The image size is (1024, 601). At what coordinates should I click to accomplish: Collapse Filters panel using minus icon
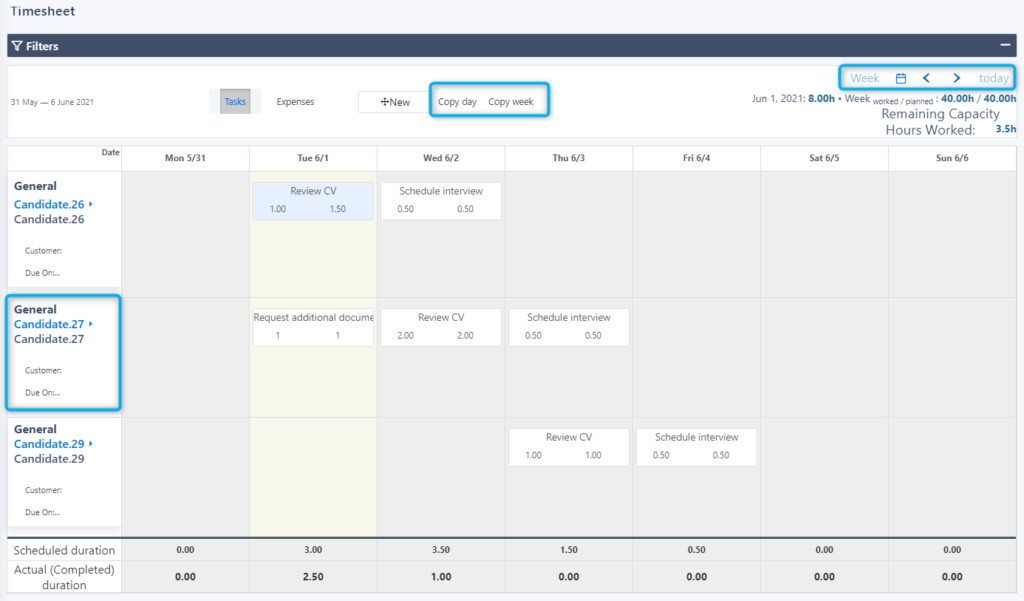click(x=1006, y=45)
